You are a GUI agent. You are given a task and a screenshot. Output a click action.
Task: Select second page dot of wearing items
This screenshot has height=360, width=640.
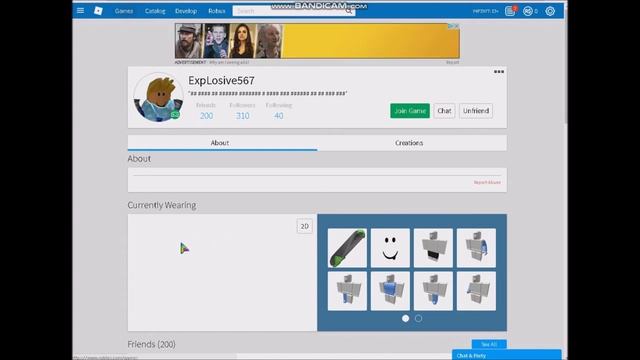[419, 318]
